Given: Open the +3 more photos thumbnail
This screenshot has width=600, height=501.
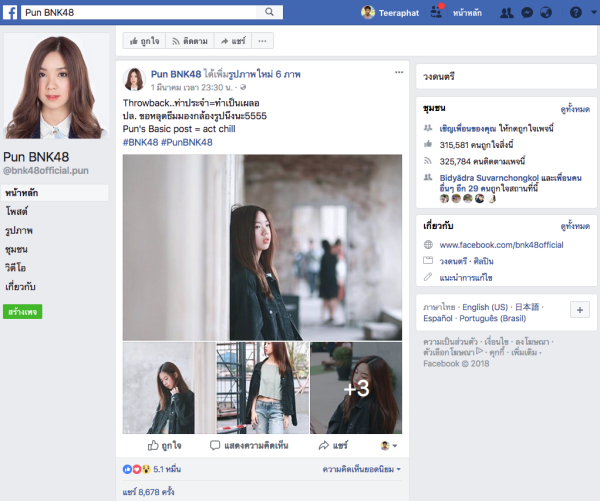Looking at the screenshot, I should [x=356, y=388].
